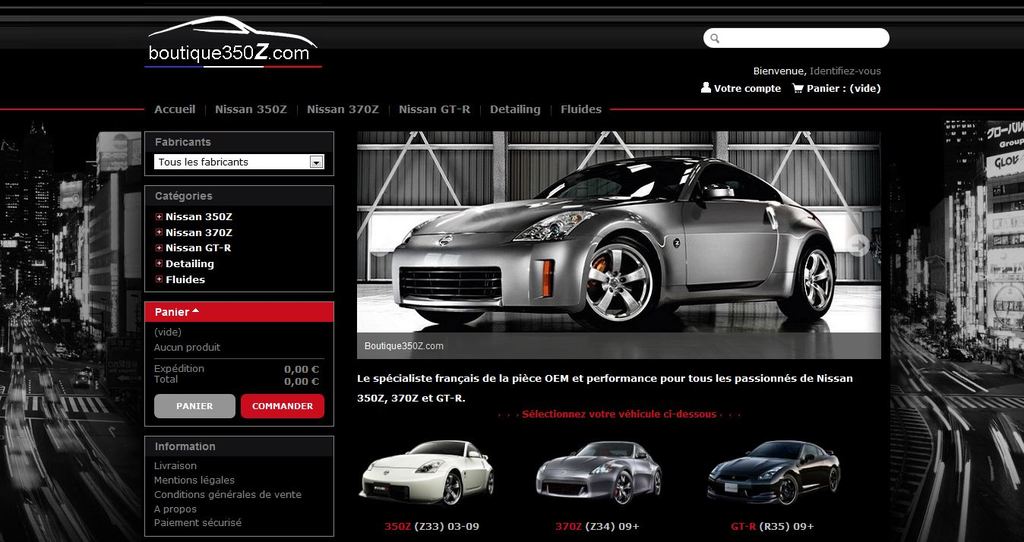1024x542 pixels.
Task: Expand the Fluides category plus
Action: click(159, 279)
